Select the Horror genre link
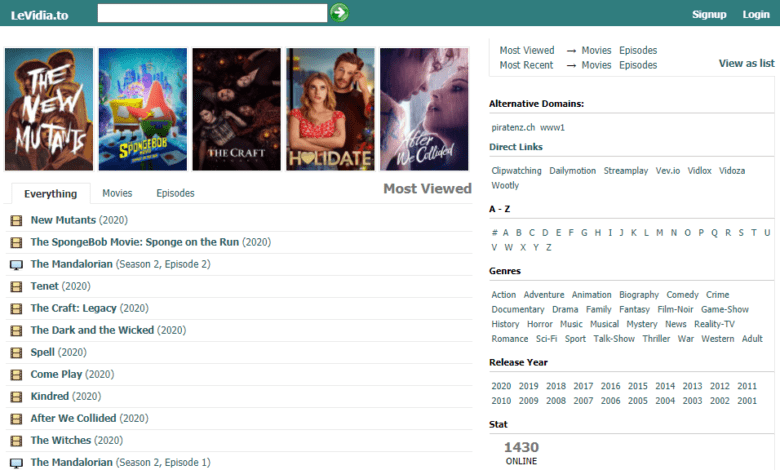This screenshot has width=780, height=470. 539,324
